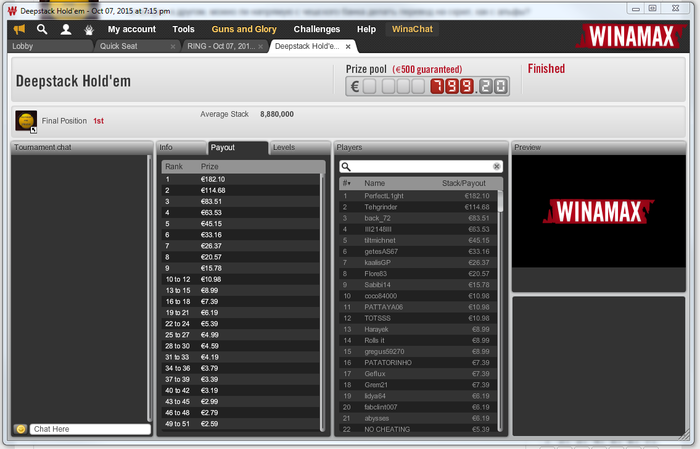The width and height of the screenshot is (700, 449).
Task: Select player Tehgrinder in list
Action: point(418,207)
